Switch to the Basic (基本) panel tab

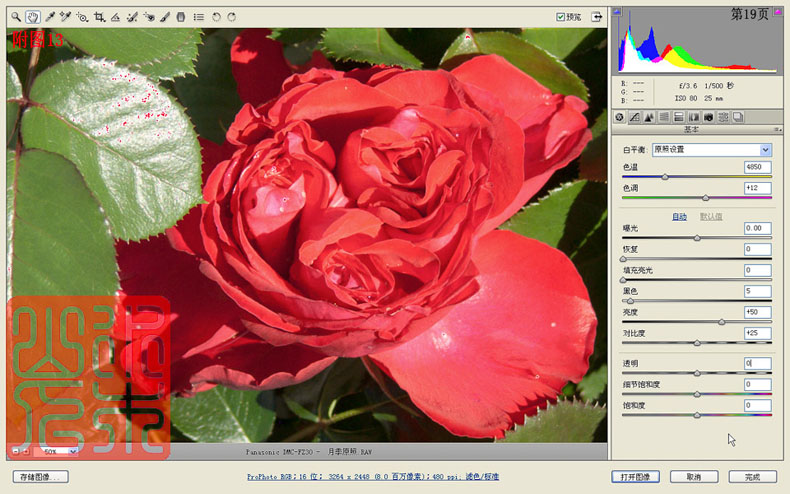[x=620, y=117]
